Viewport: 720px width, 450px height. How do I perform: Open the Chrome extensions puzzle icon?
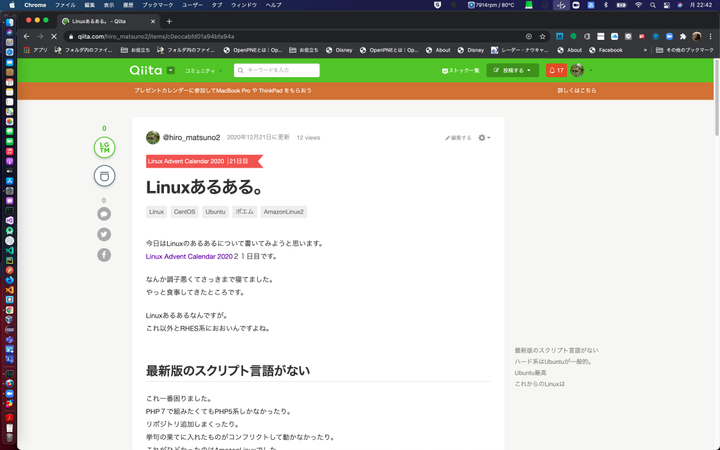coord(683,36)
